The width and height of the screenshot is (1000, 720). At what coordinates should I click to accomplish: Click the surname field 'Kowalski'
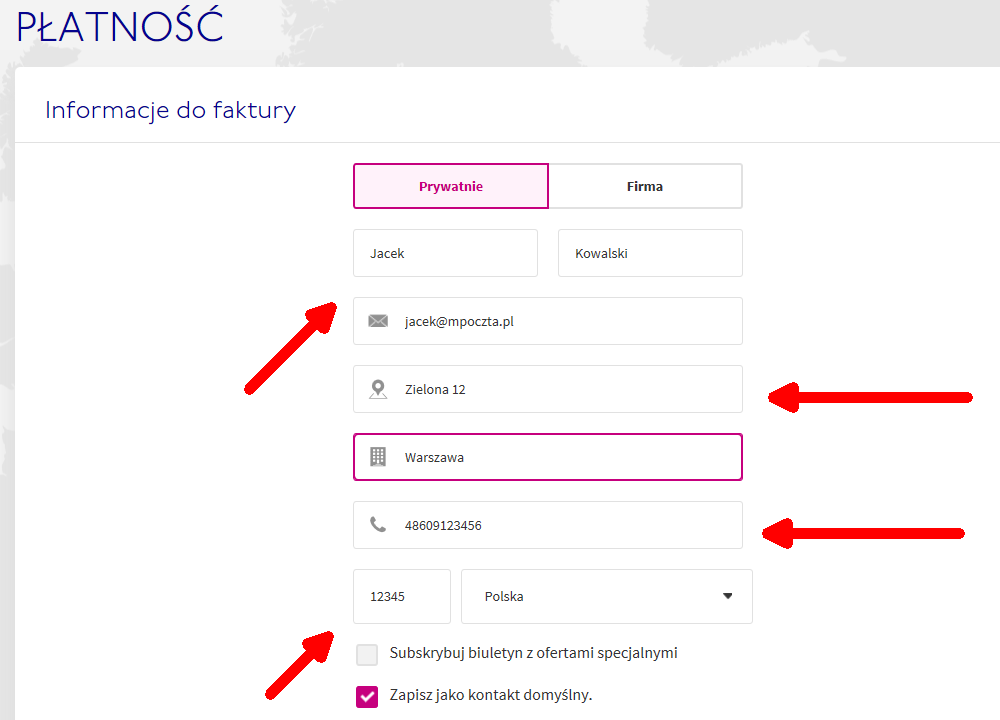pyautogui.click(x=650, y=253)
